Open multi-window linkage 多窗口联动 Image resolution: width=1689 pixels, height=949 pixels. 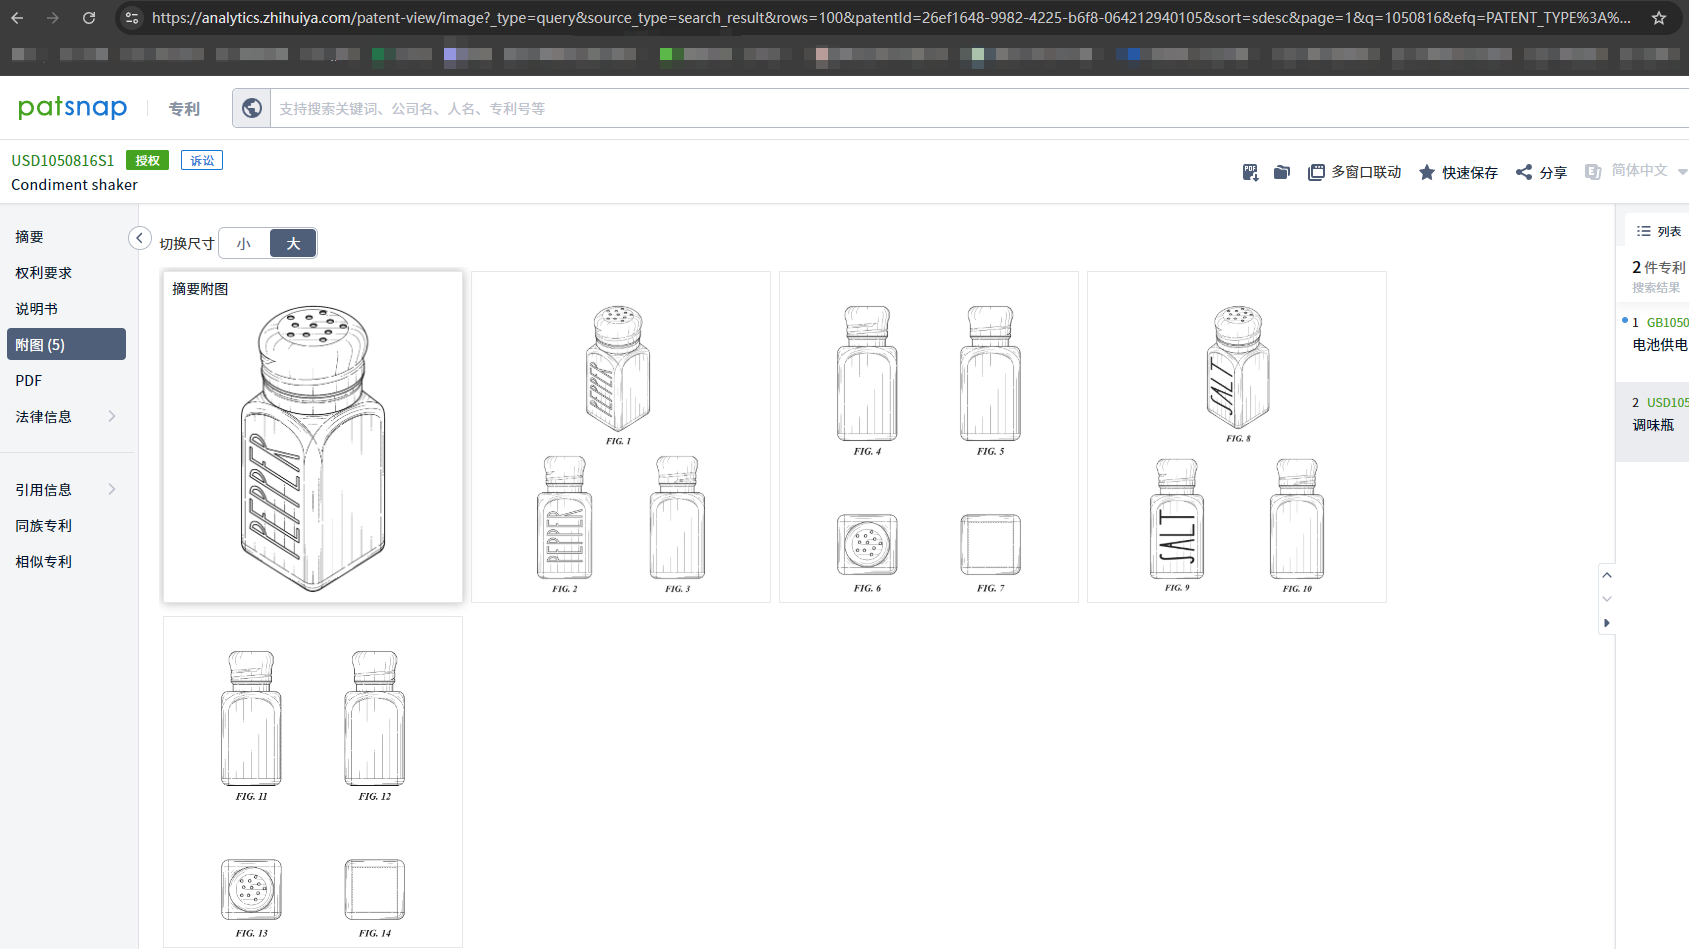coord(1355,172)
